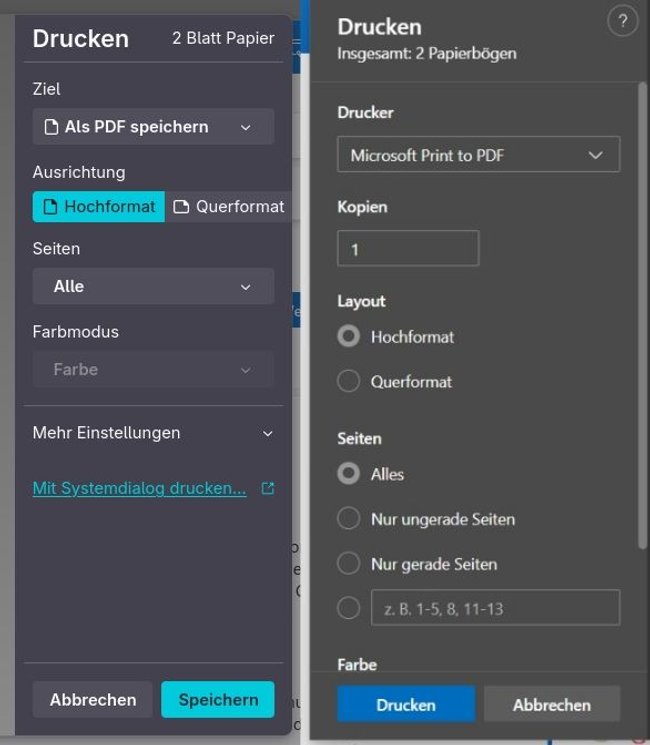The height and width of the screenshot is (745, 650).
Task: Select Querformat orientation in left dialog
Action: click(229, 207)
